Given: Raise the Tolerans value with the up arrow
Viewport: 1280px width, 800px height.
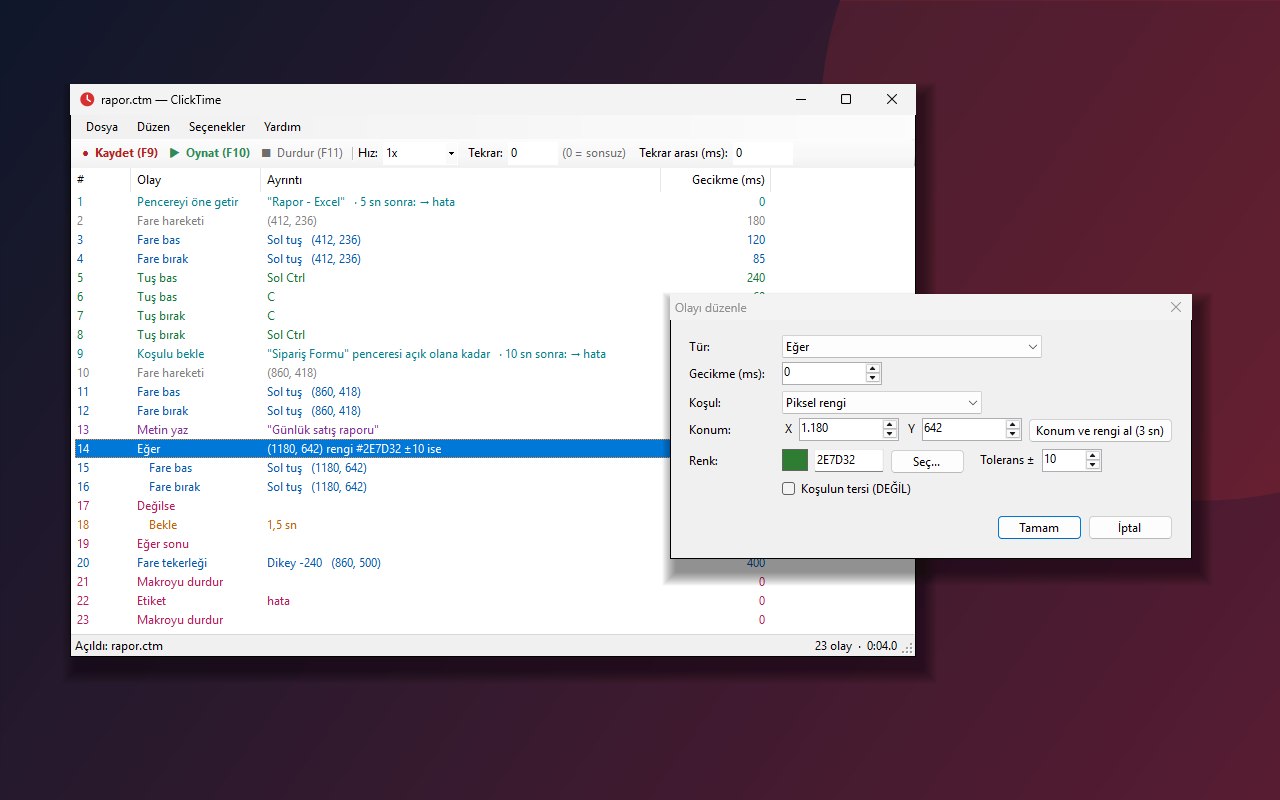Looking at the screenshot, I should (x=1093, y=455).
